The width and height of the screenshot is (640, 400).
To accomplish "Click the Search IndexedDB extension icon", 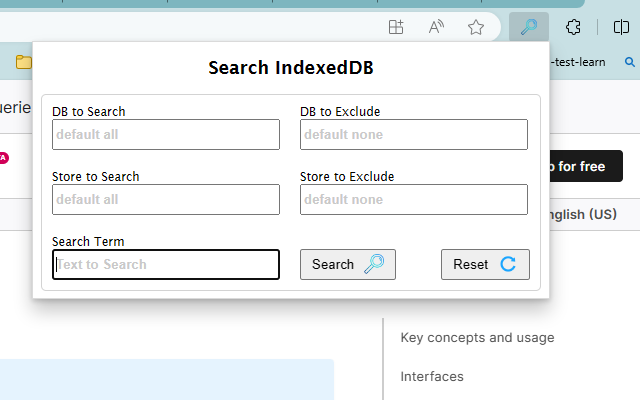I will coord(528,27).
